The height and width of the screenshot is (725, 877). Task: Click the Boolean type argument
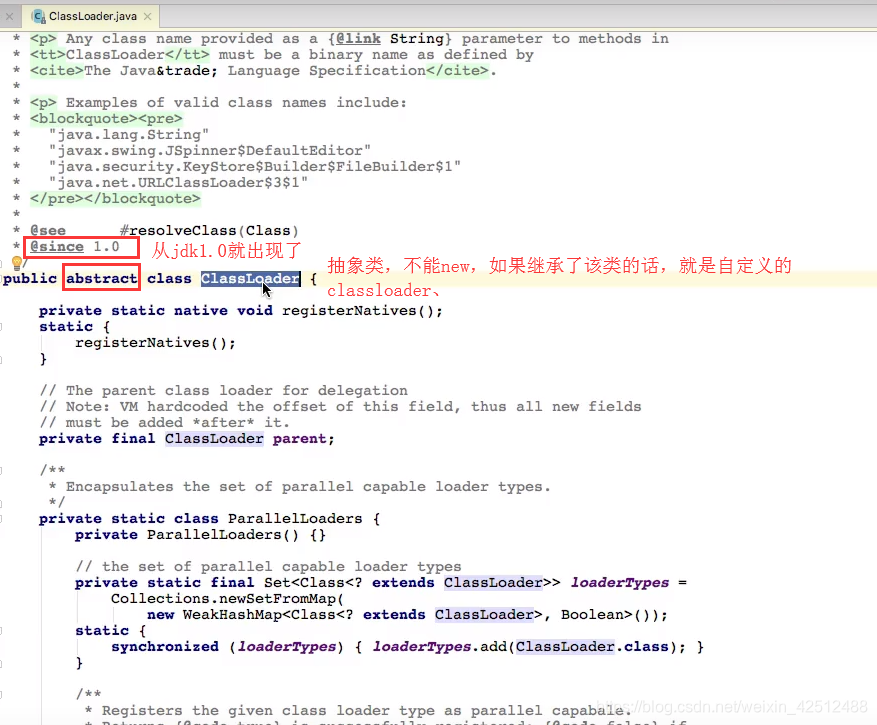tap(592, 615)
